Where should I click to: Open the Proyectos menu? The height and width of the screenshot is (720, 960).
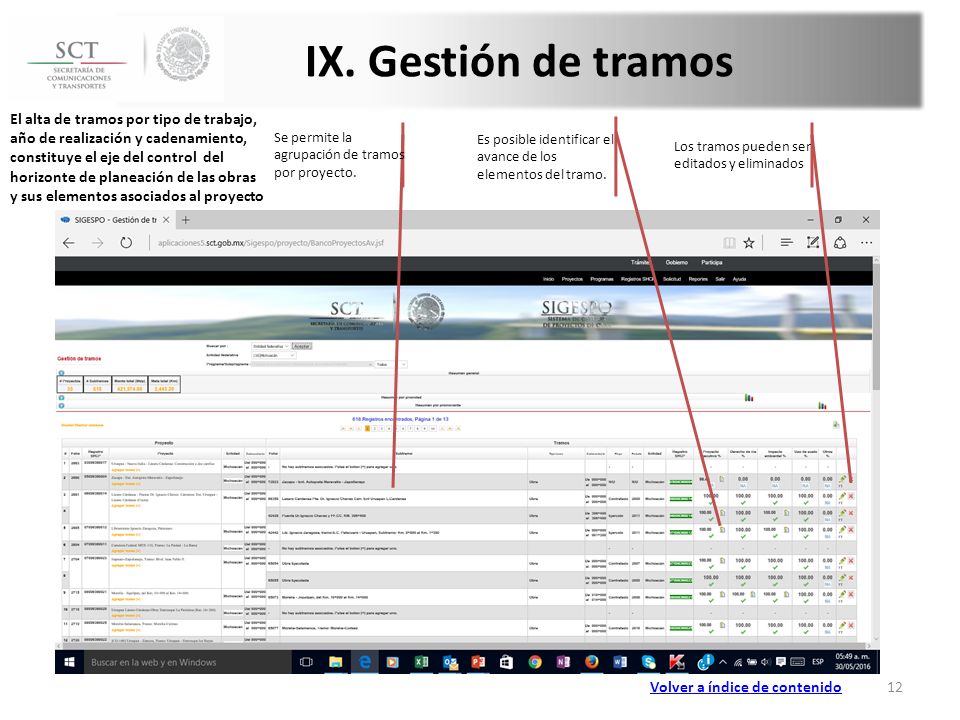tap(572, 279)
